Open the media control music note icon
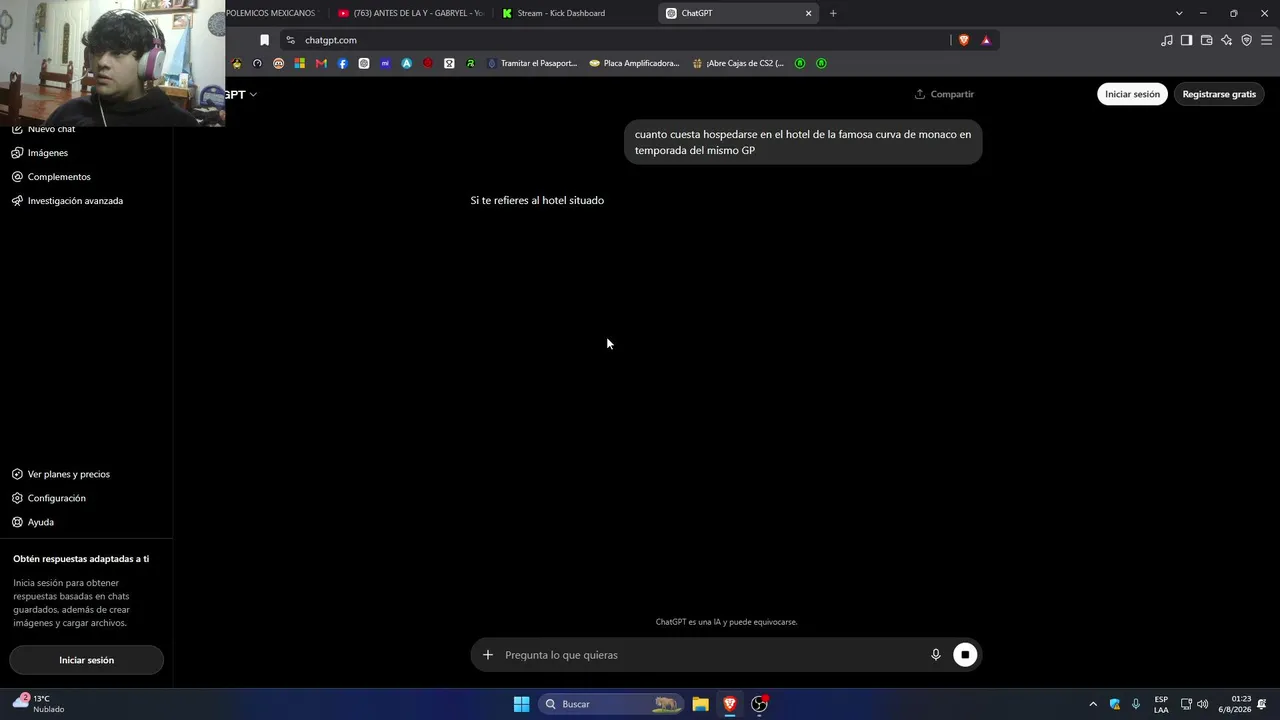Image resolution: width=1280 pixels, height=720 pixels. tap(1167, 40)
